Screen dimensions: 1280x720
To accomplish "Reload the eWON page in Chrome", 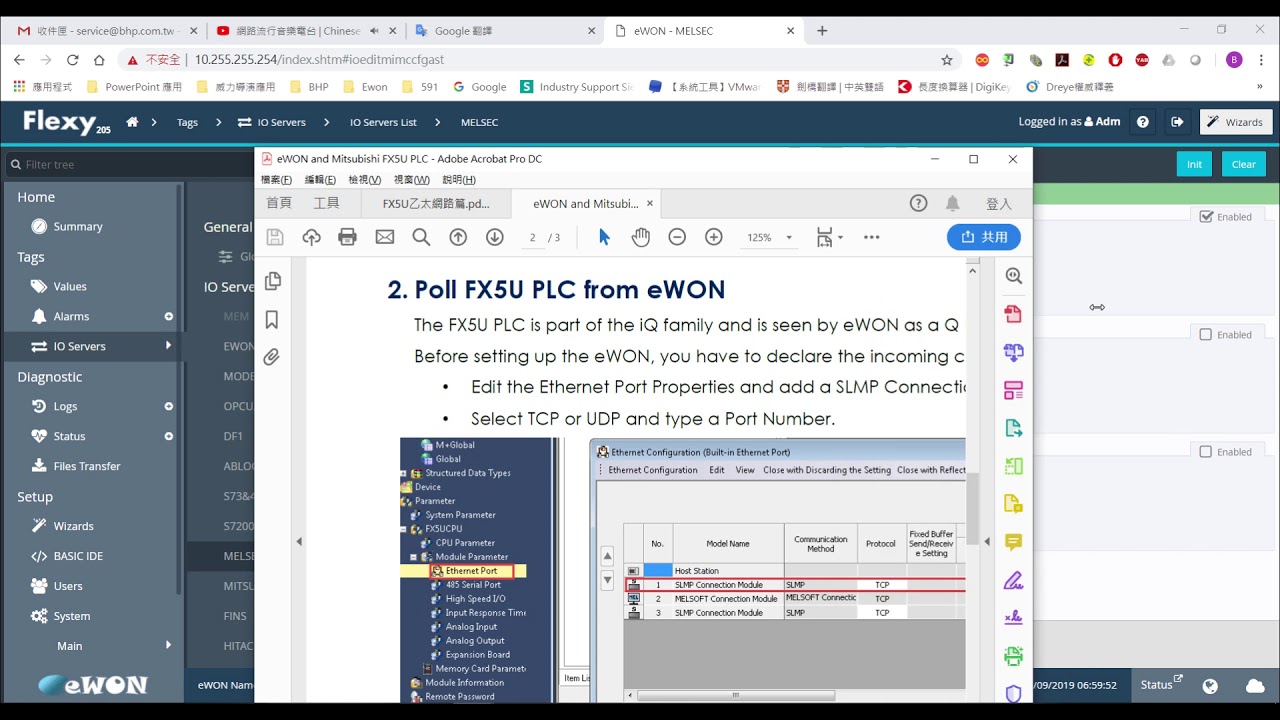I will click(x=73, y=60).
